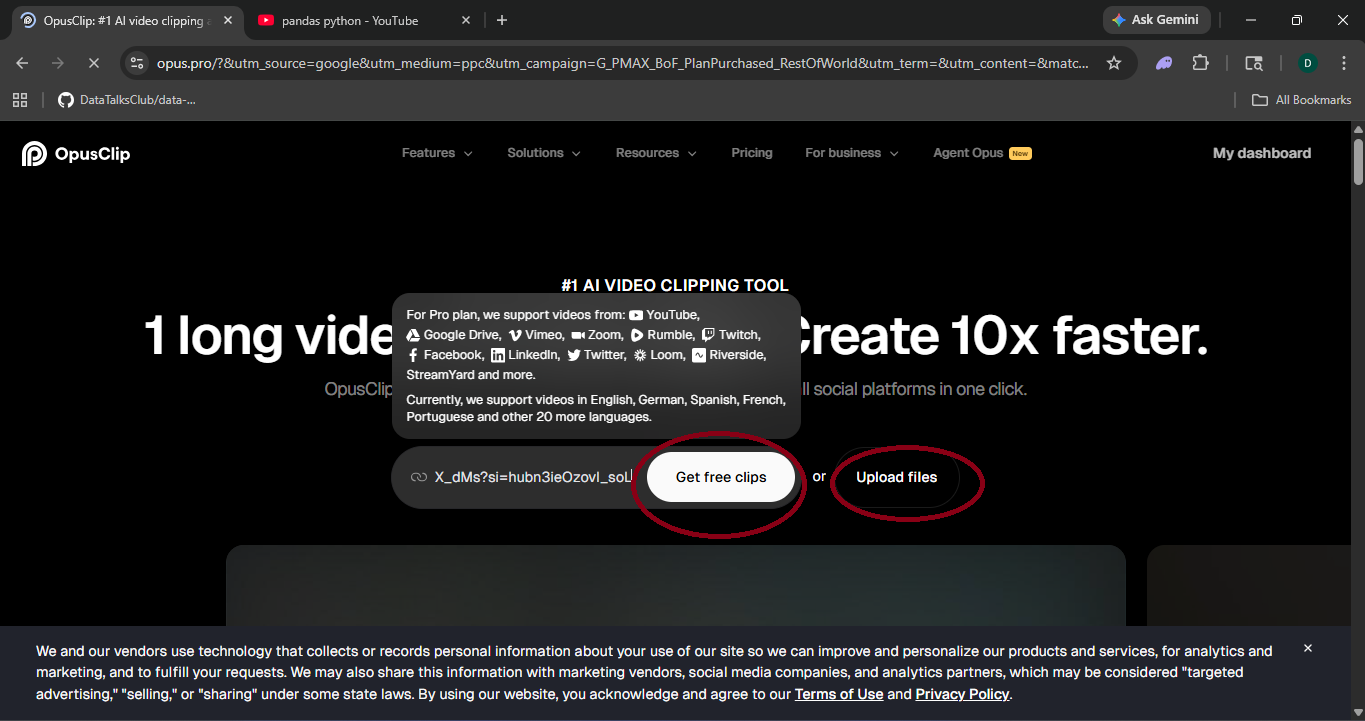1365x721 pixels.
Task: Open a new browser tab
Action: [x=502, y=20]
